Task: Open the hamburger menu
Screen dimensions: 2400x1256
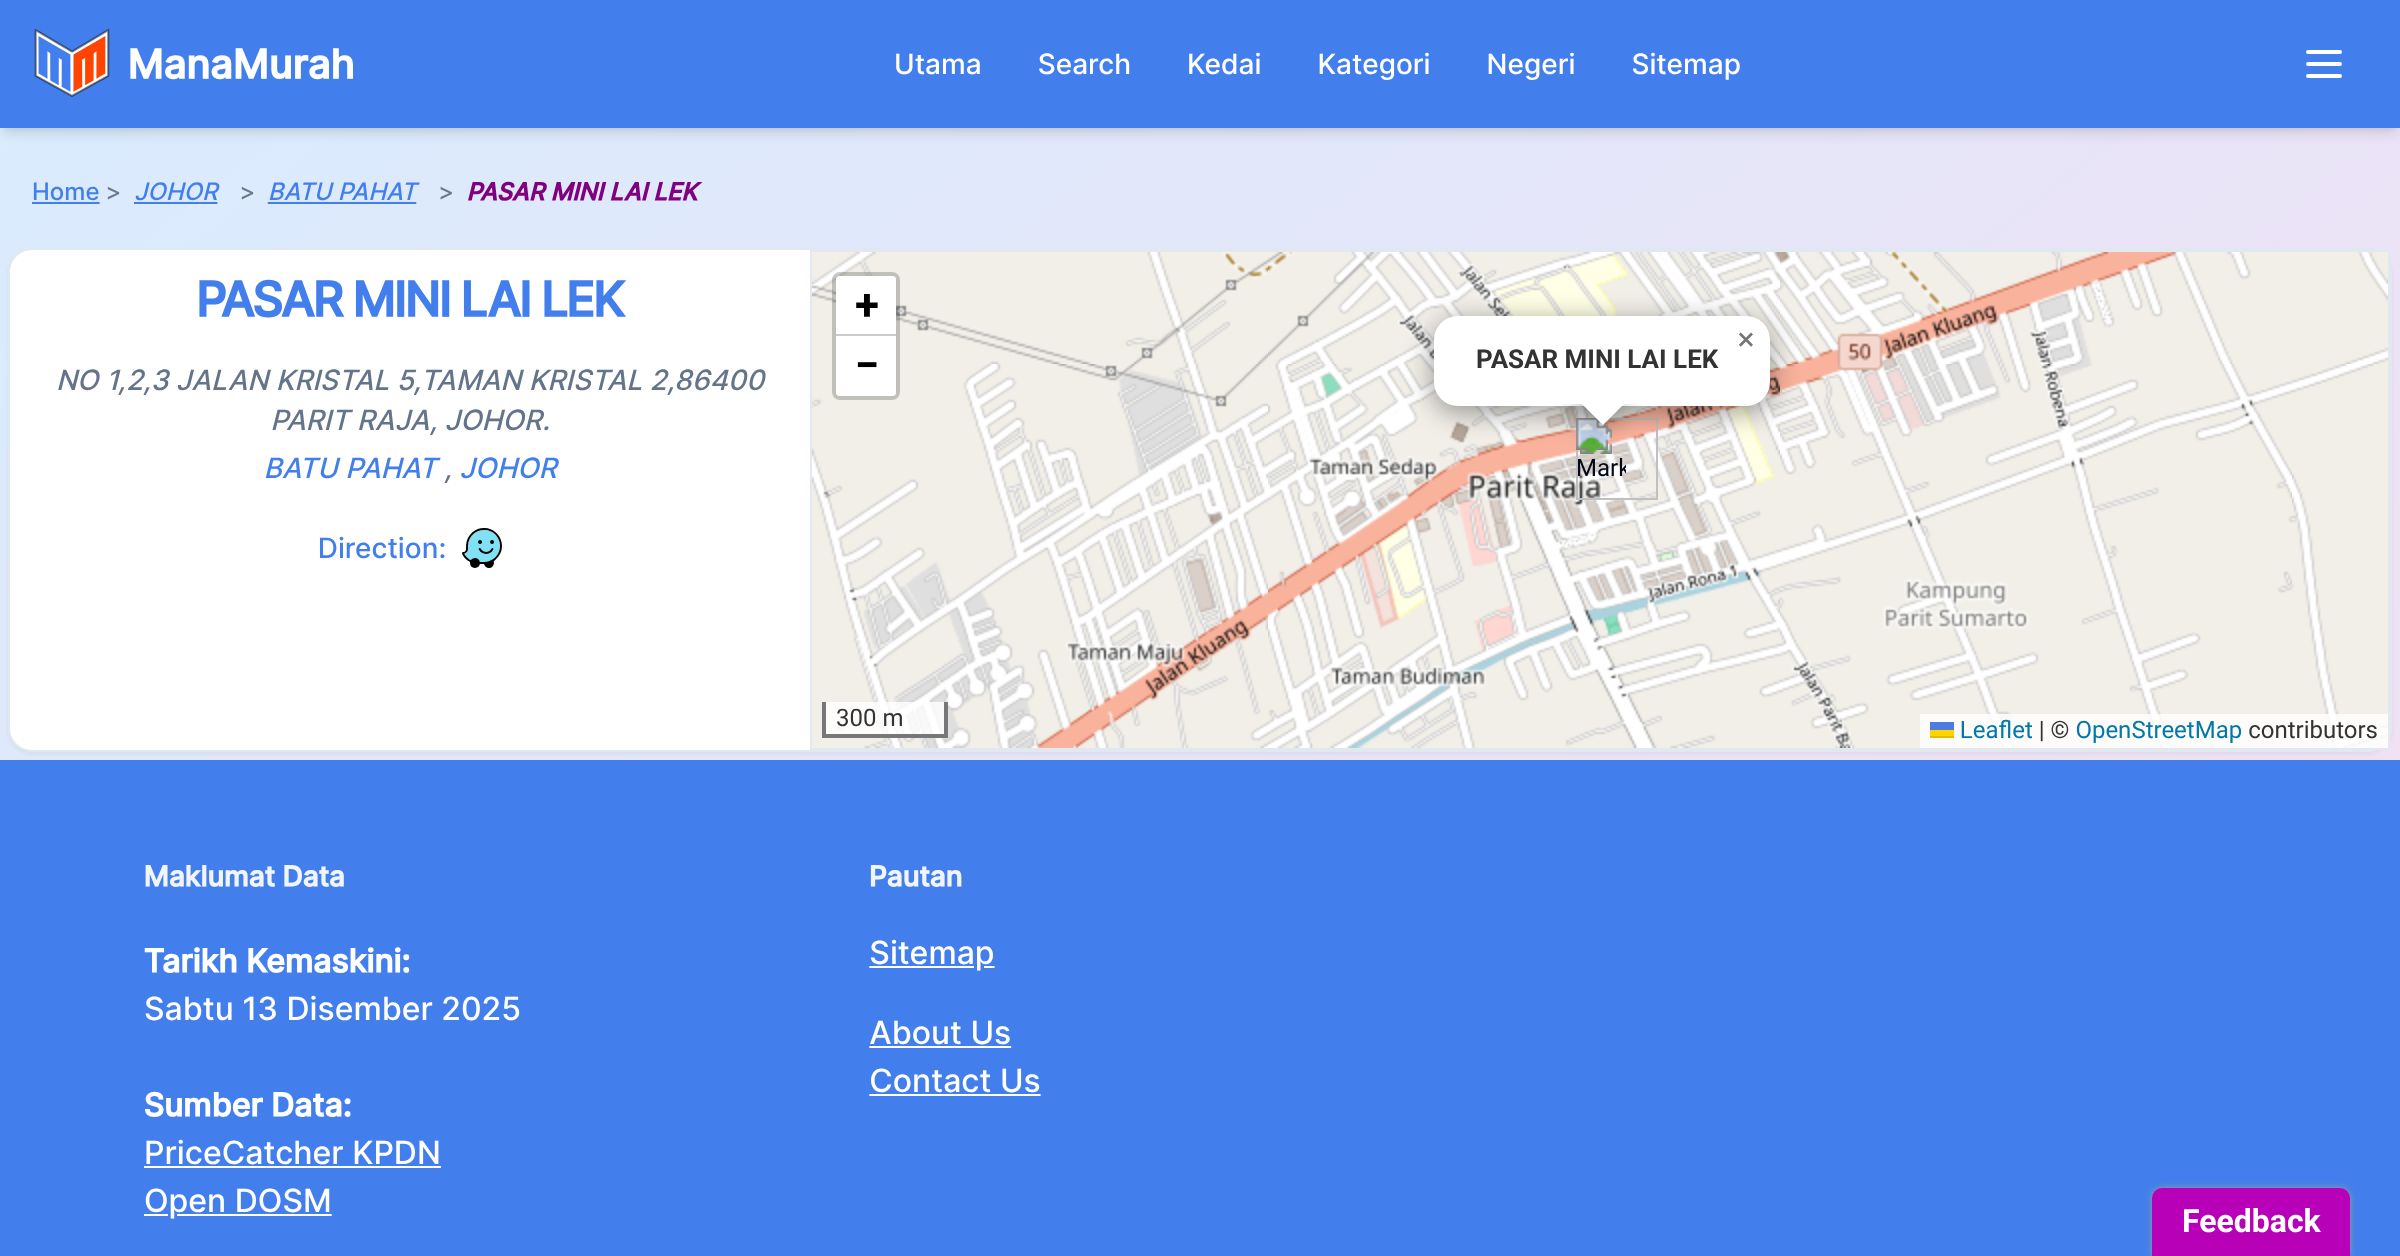Action: (x=2323, y=64)
